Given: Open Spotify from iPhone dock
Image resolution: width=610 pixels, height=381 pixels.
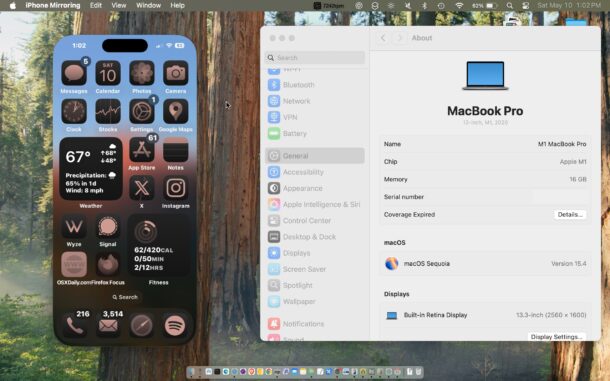Looking at the screenshot, I should (175, 325).
